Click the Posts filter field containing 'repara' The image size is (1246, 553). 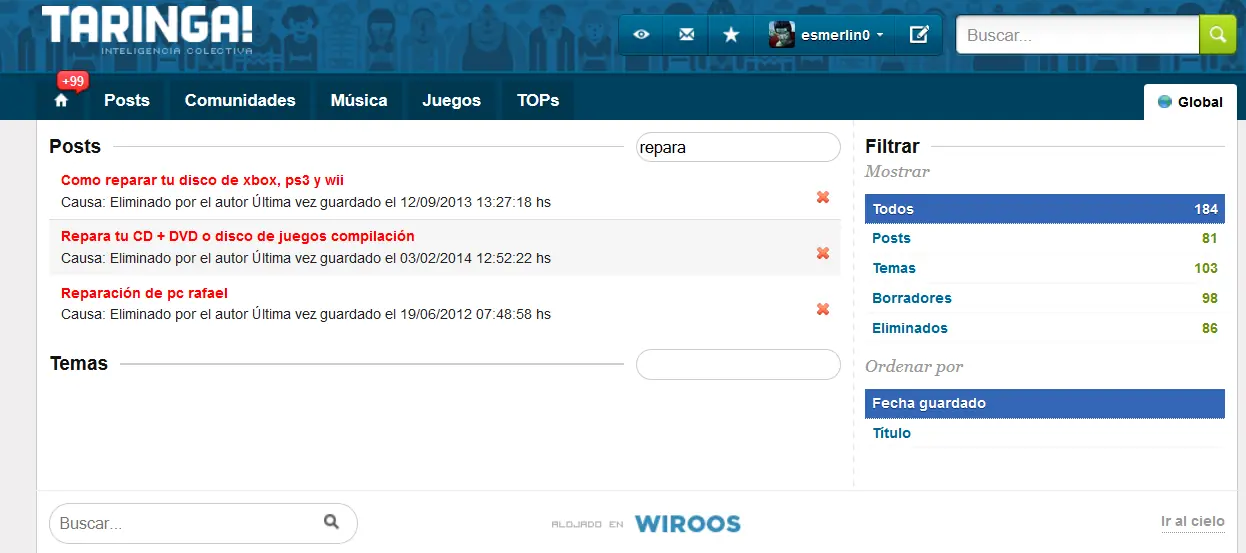tap(738, 147)
